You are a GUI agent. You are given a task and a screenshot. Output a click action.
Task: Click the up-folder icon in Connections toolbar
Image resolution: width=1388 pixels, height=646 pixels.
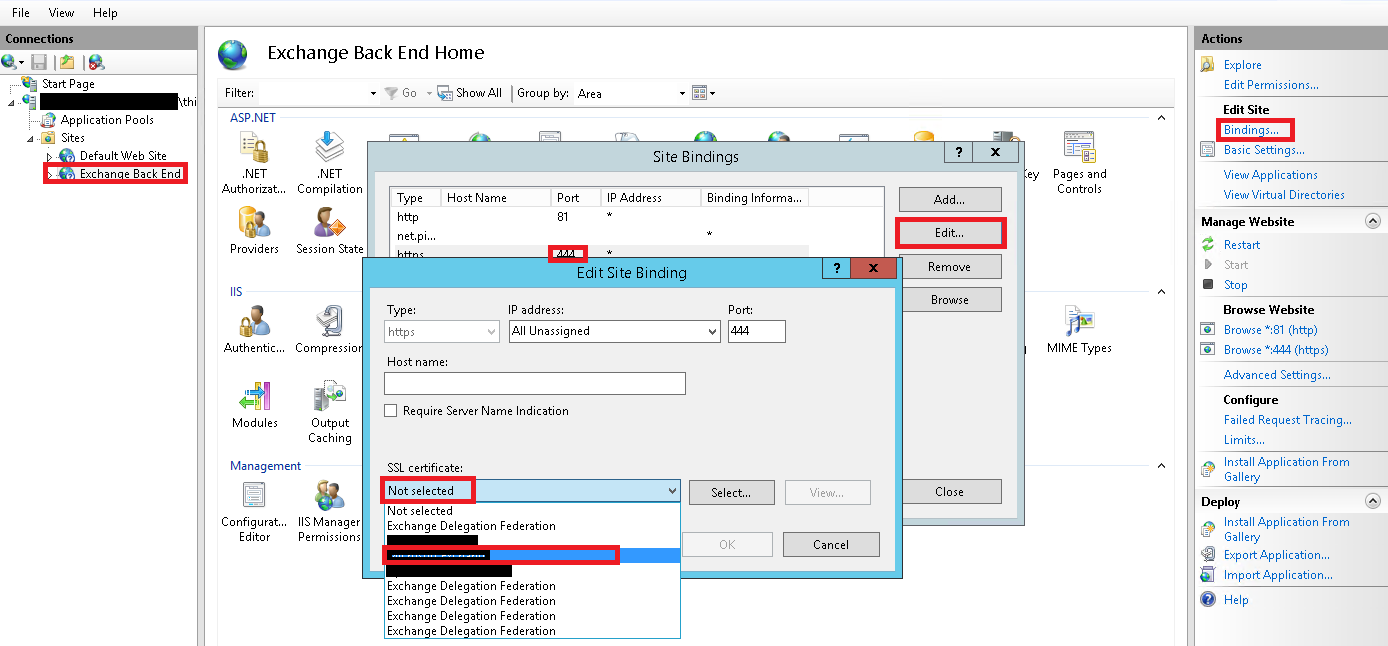[x=66, y=62]
